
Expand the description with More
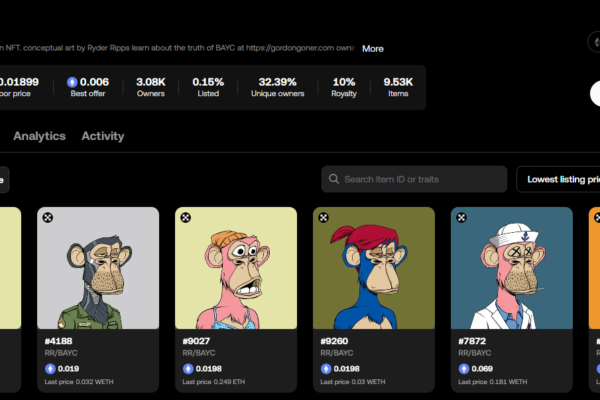(x=372, y=48)
